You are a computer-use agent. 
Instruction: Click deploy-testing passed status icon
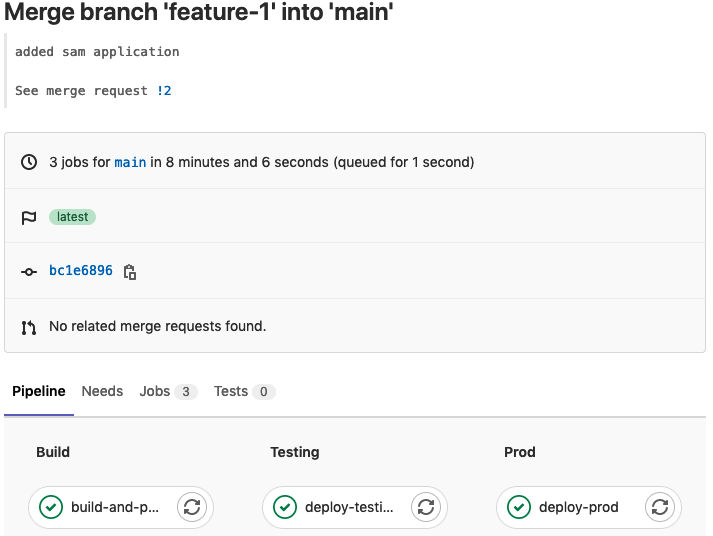pos(285,507)
